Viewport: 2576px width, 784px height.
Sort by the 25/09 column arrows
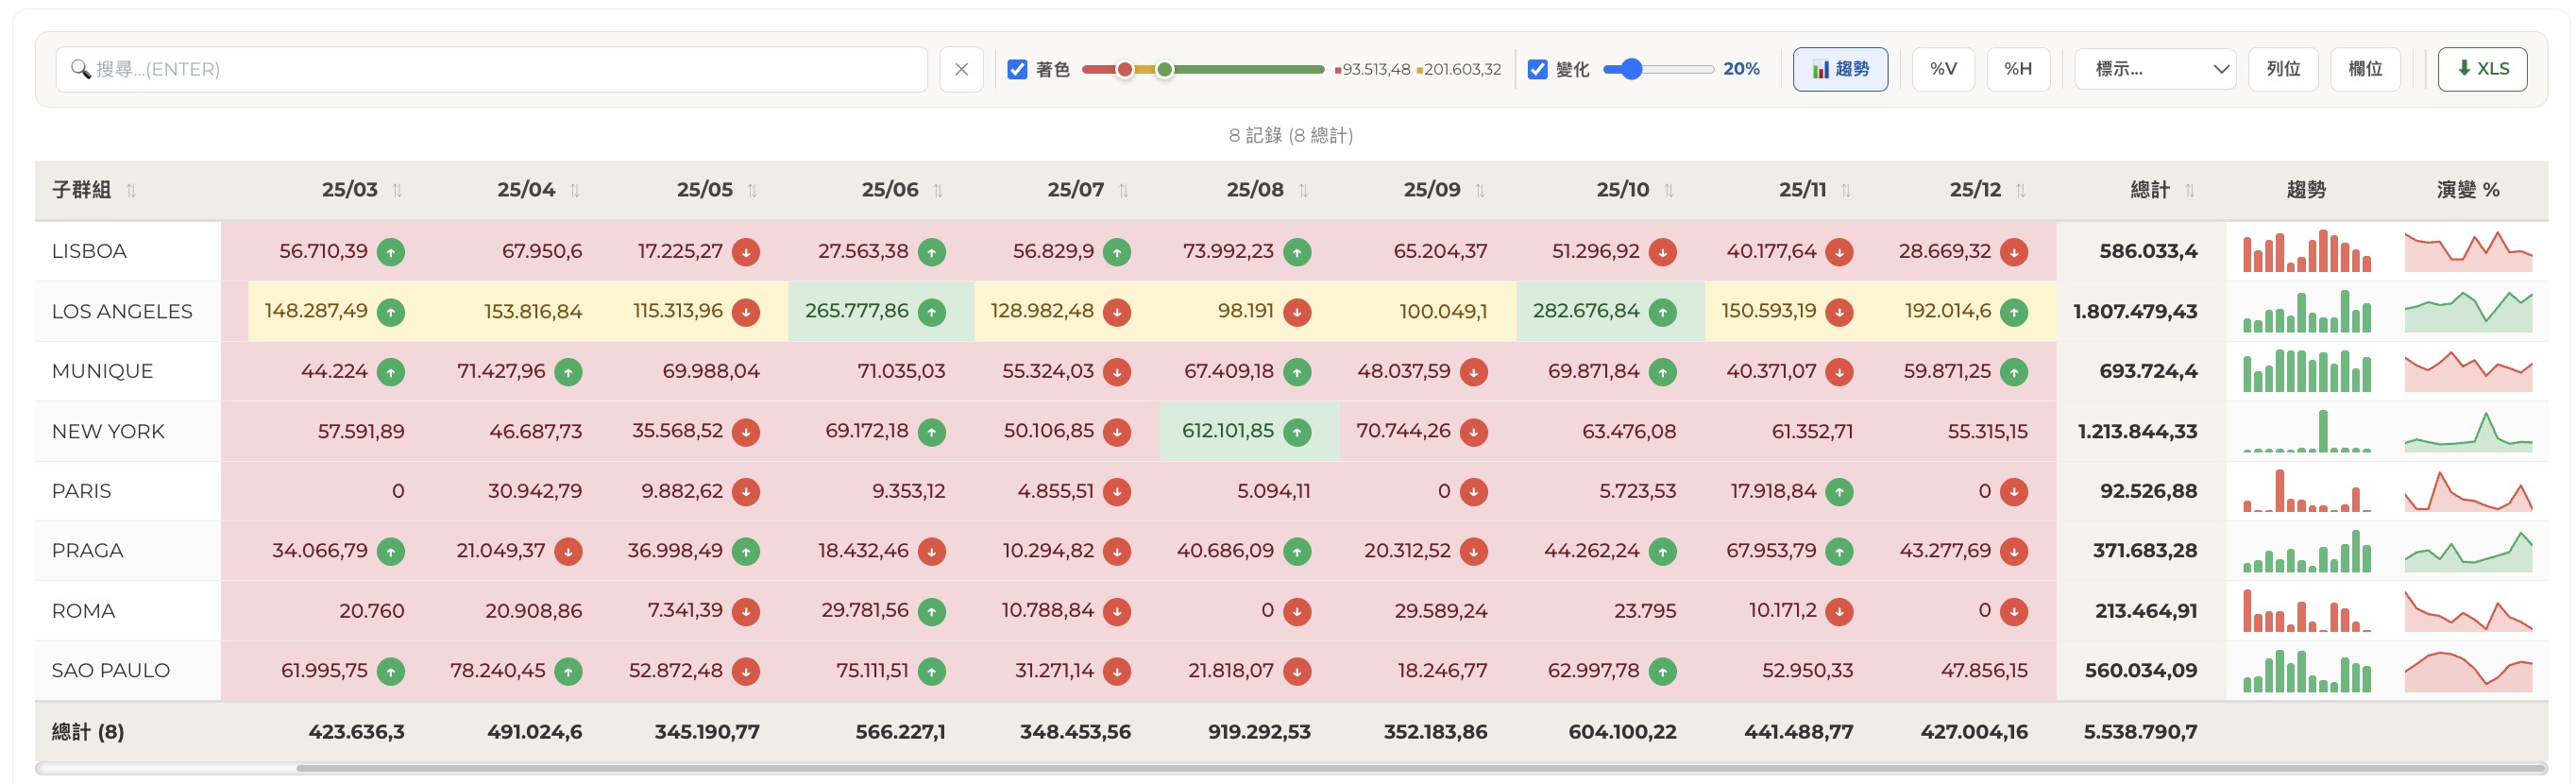(x=1480, y=190)
